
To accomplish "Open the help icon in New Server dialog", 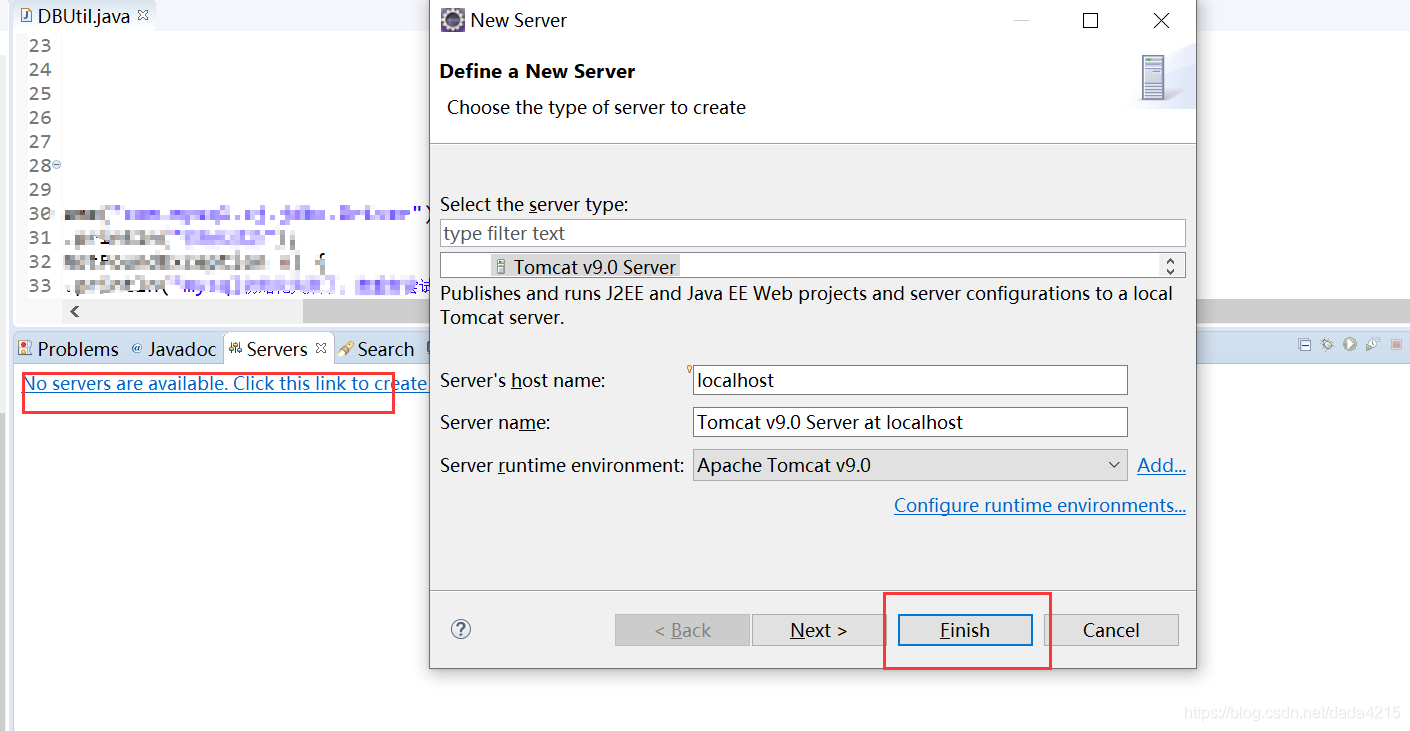I will coord(461,629).
